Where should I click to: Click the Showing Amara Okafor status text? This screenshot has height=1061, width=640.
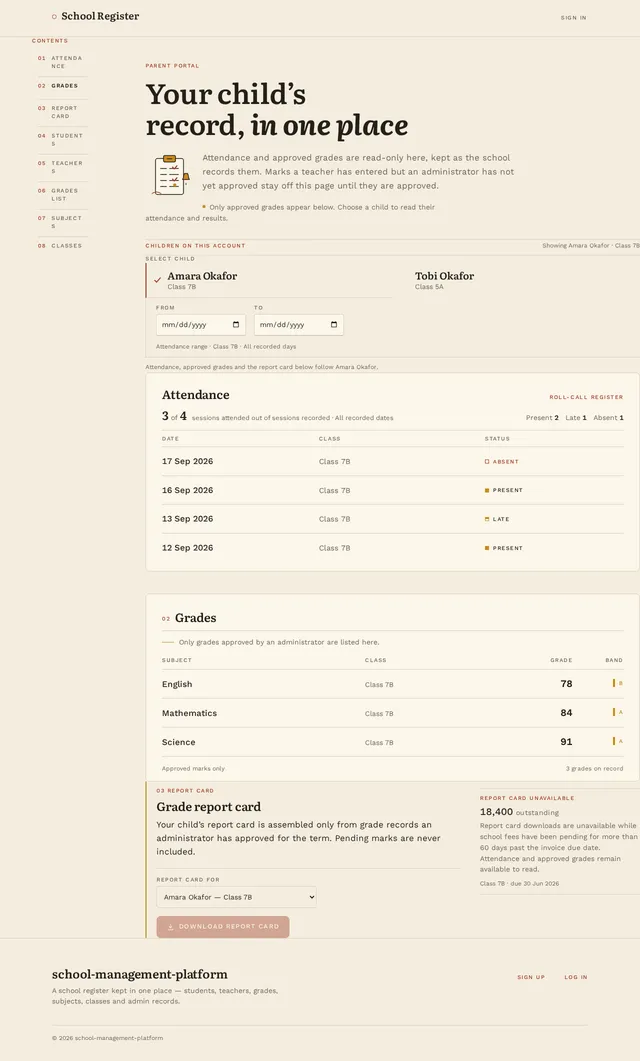pyautogui.click(x=590, y=246)
